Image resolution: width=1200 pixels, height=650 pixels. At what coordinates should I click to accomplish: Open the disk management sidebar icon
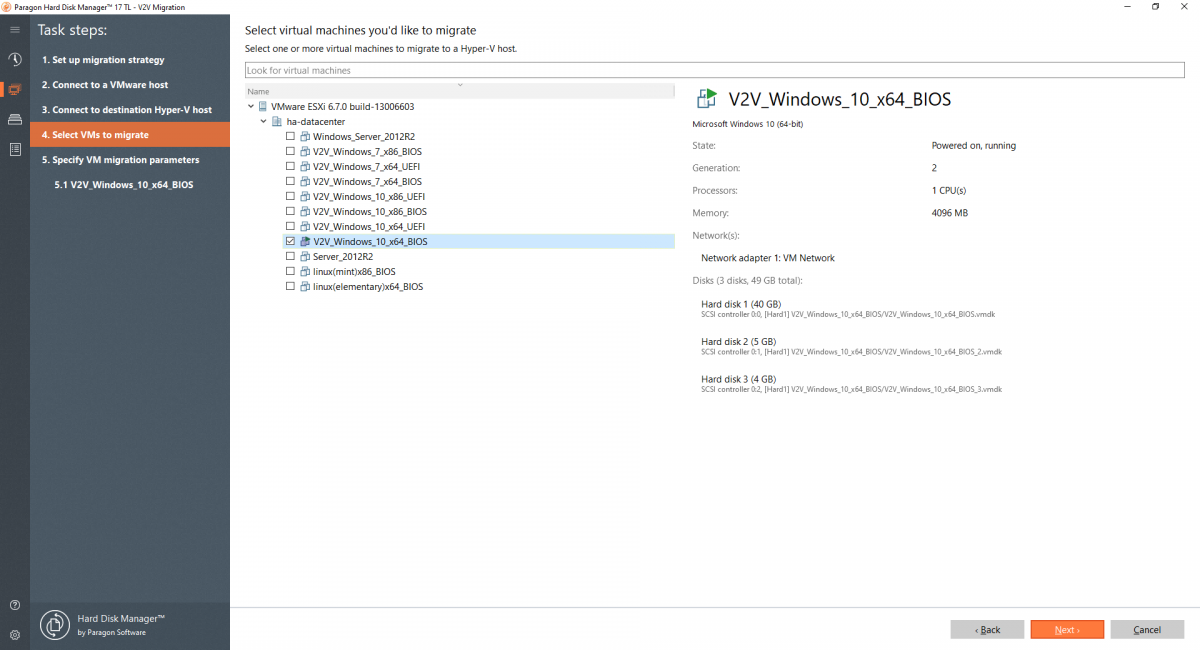click(x=14, y=119)
